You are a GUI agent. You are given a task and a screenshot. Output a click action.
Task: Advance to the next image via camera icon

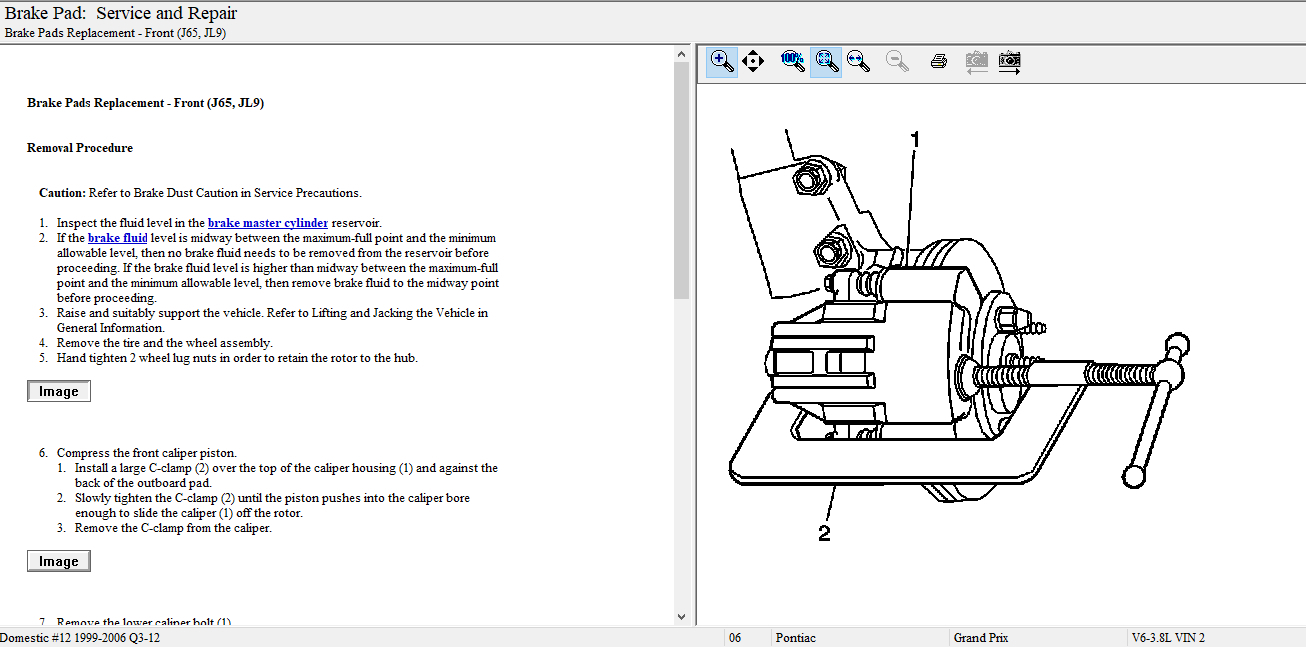1009,61
